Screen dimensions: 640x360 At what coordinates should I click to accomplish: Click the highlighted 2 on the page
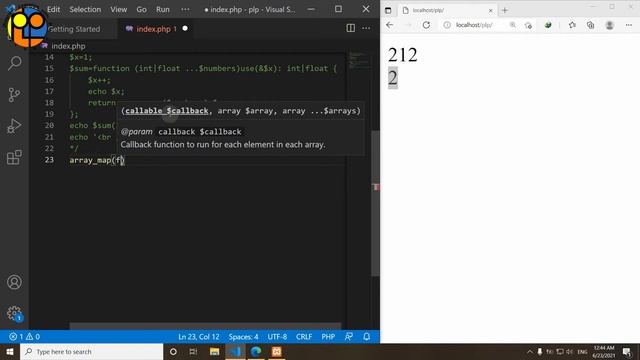click(393, 78)
